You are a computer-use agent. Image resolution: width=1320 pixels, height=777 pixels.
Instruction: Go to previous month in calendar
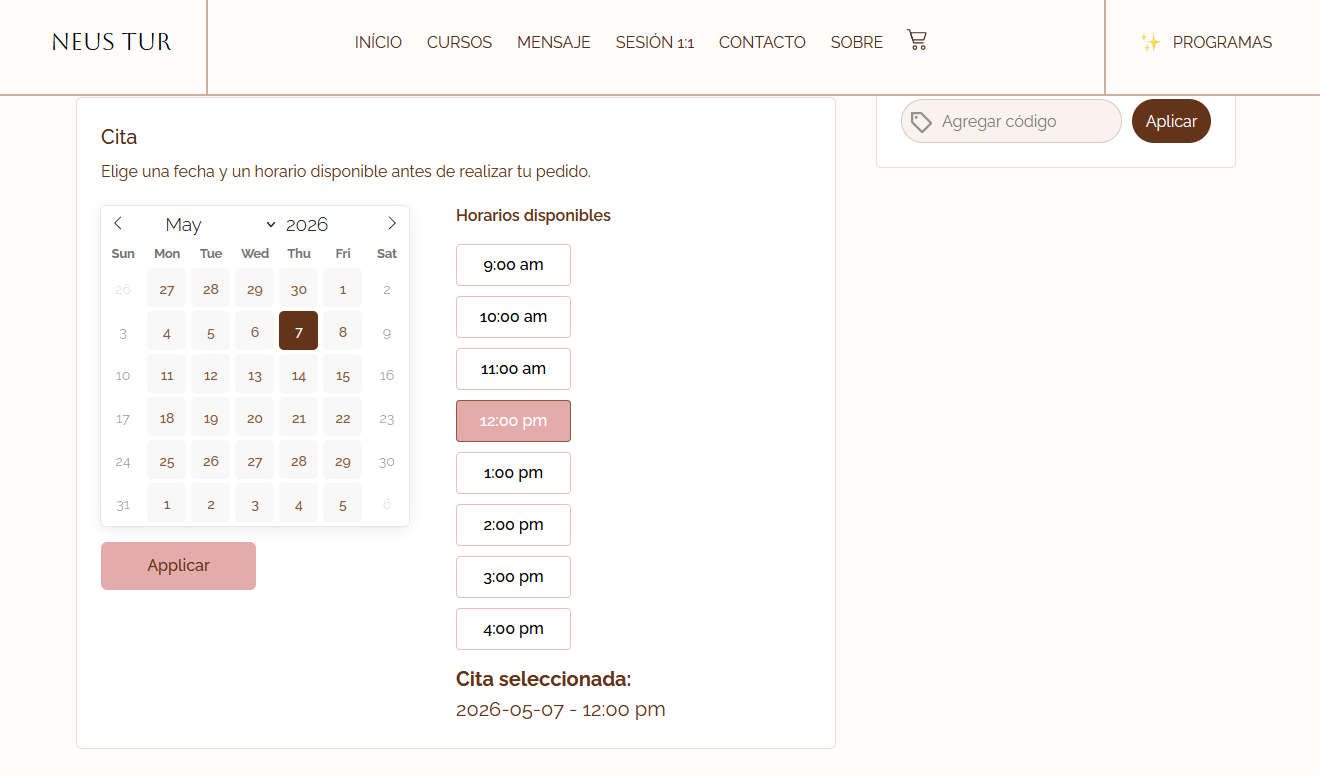pyautogui.click(x=118, y=223)
